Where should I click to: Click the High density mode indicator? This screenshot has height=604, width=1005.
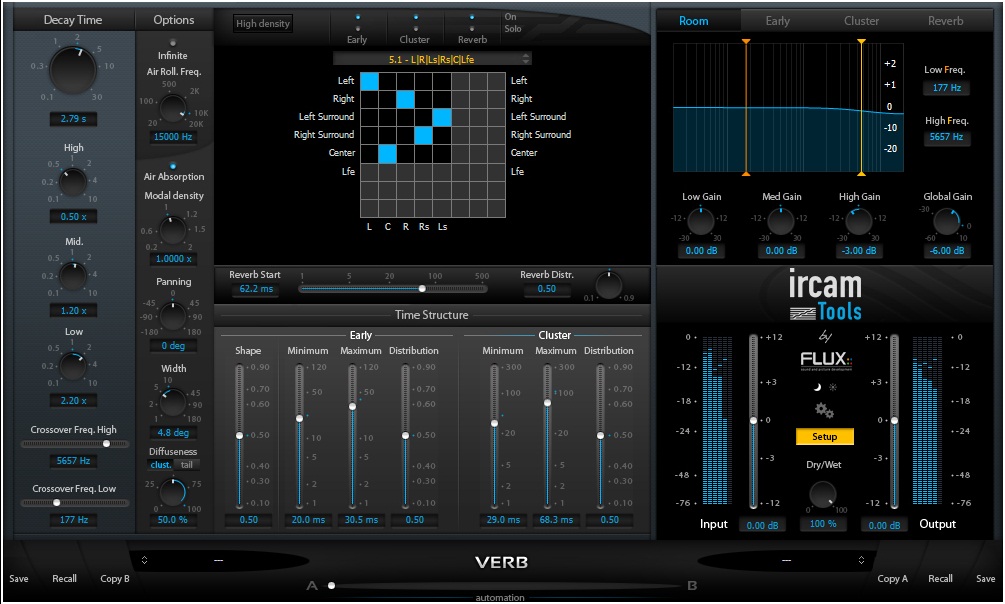pyautogui.click(x=262, y=22)
